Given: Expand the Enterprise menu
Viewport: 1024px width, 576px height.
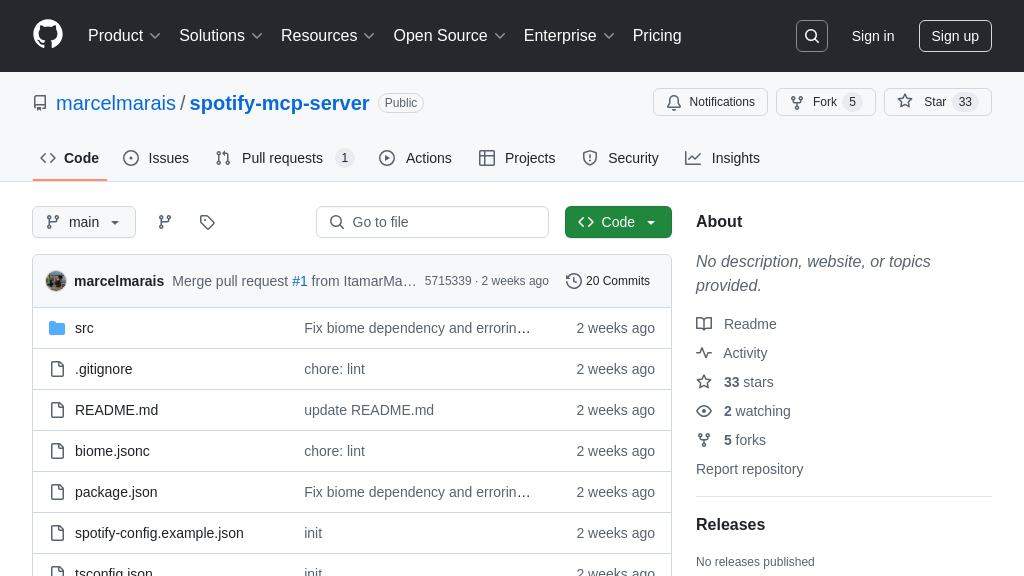Looking at the screenshot, I should point(569,36).
